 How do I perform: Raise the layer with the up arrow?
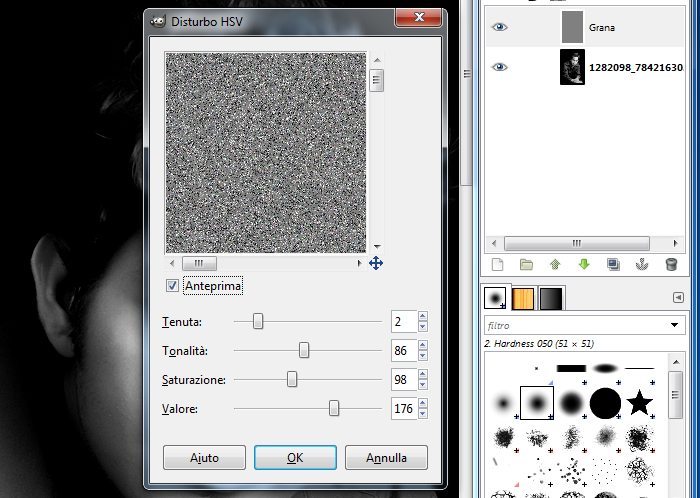556,265
